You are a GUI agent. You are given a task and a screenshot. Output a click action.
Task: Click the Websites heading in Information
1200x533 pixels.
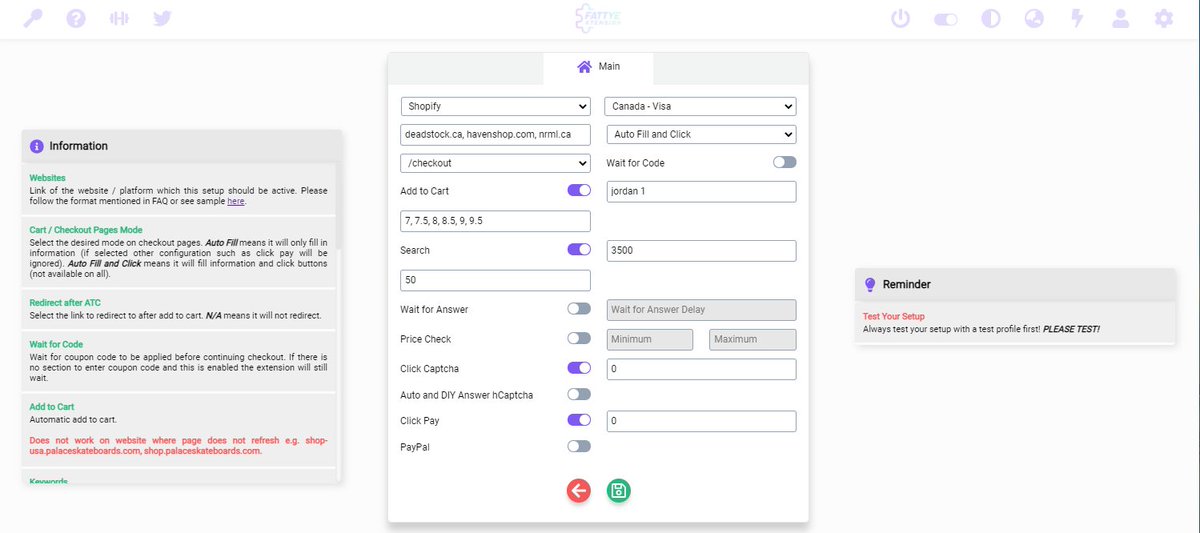click(x=48, y=178)
